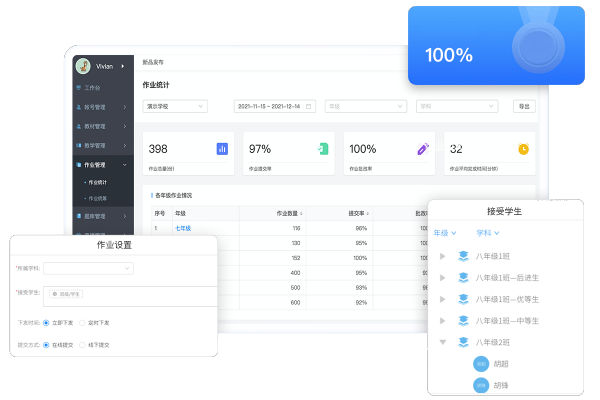Click the yellow clock icon in the stats card
Image resolution: width=600 pixels, height=400 pixels.
click(523, 149)
